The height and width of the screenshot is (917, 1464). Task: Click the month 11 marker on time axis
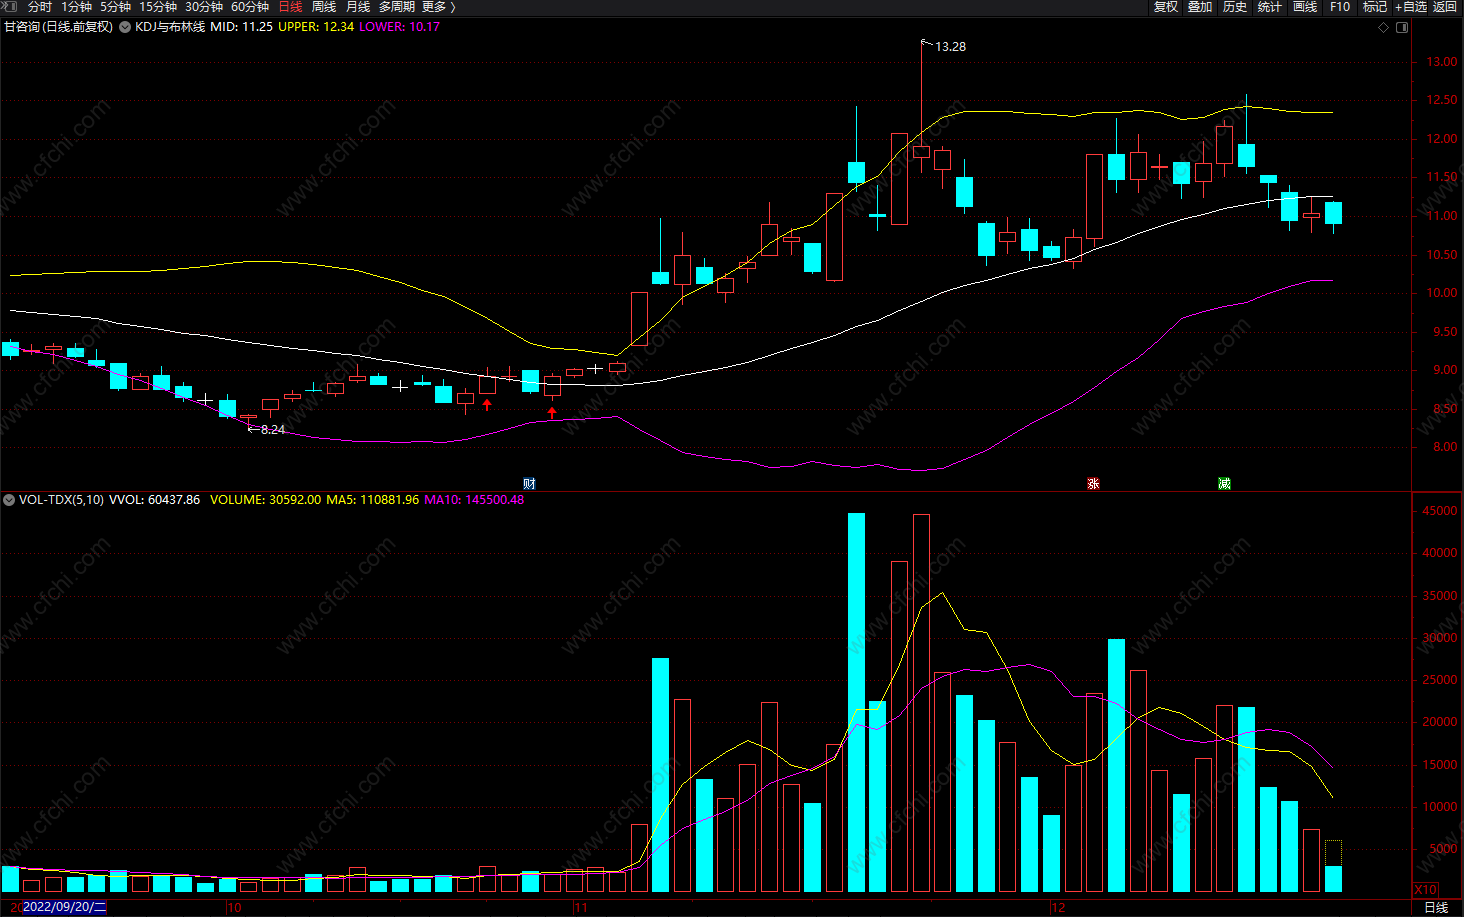(x=581, y=908)
